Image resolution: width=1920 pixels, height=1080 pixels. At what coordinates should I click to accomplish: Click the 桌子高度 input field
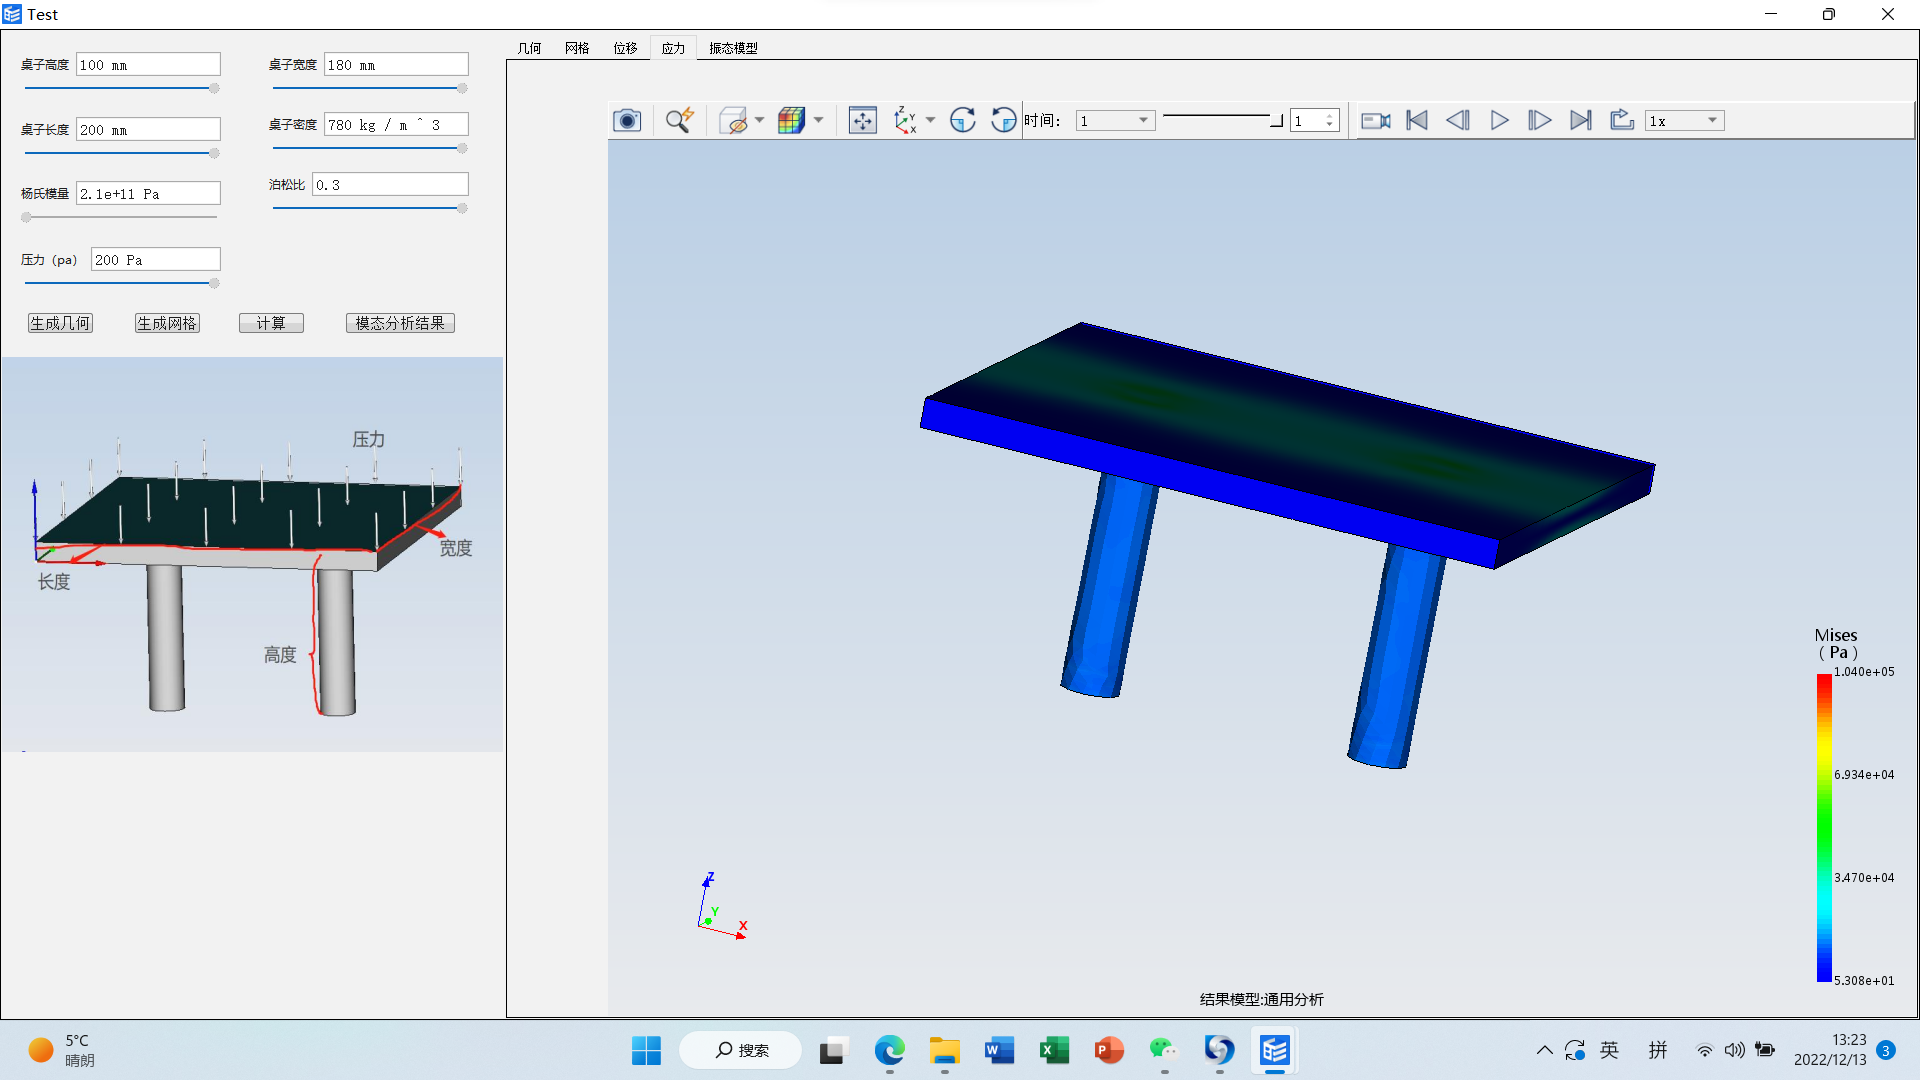click(x=148, y=65)
